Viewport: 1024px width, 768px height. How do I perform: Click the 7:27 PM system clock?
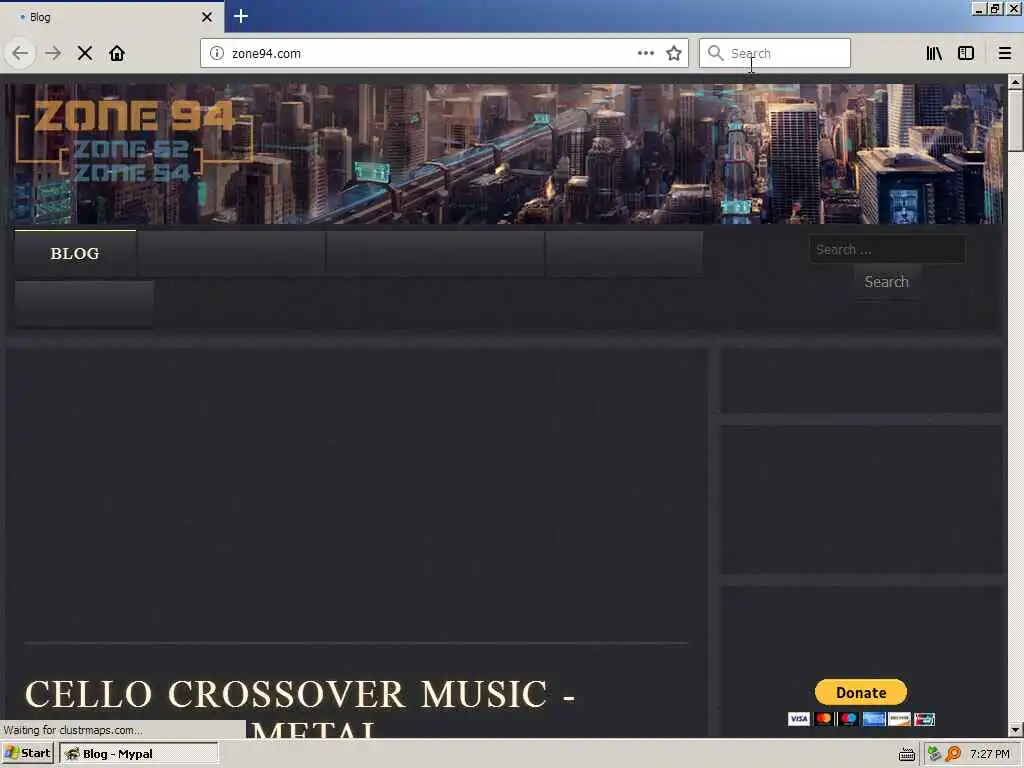click(989, 754)
